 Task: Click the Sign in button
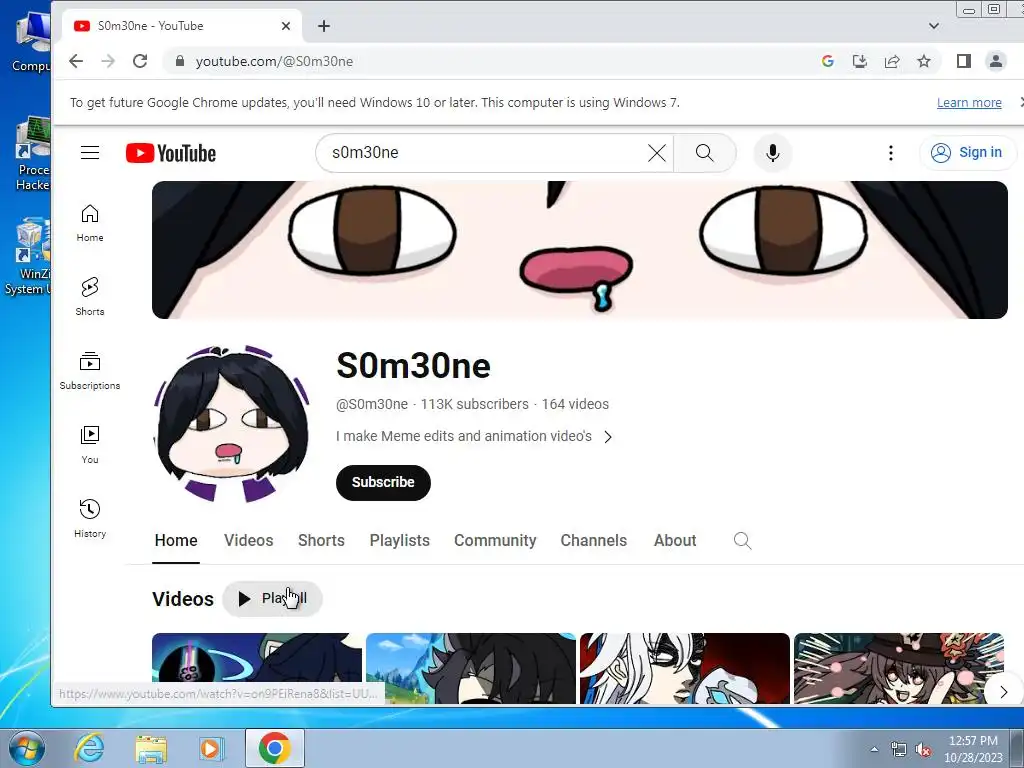point(968,153)
